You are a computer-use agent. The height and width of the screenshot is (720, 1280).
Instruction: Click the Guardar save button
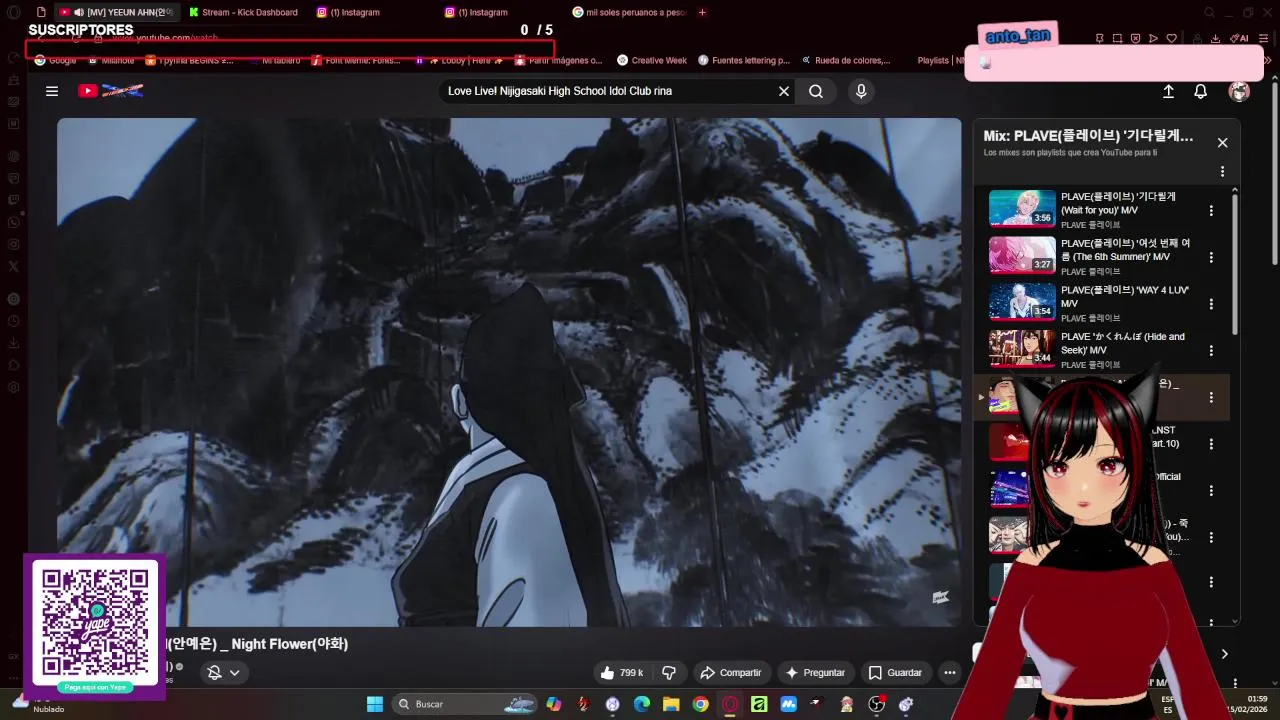[895, 673]
